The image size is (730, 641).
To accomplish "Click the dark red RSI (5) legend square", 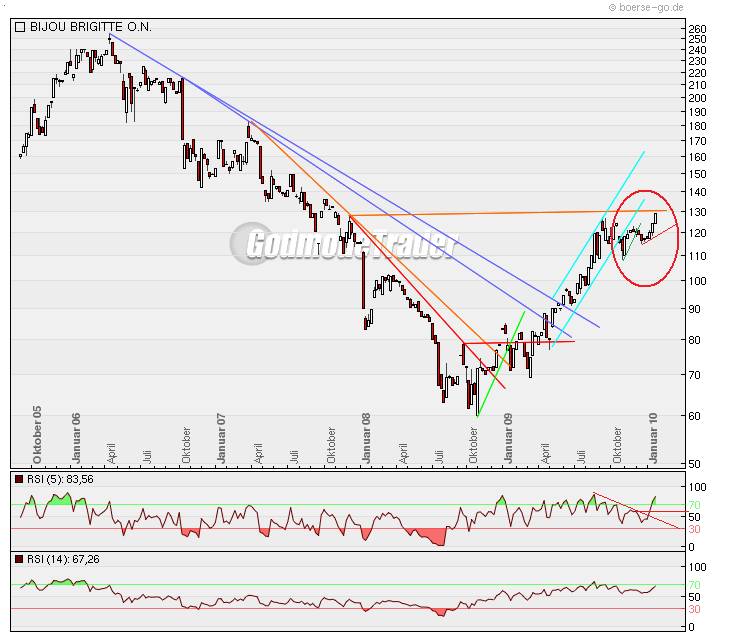I will click(19, 479).
